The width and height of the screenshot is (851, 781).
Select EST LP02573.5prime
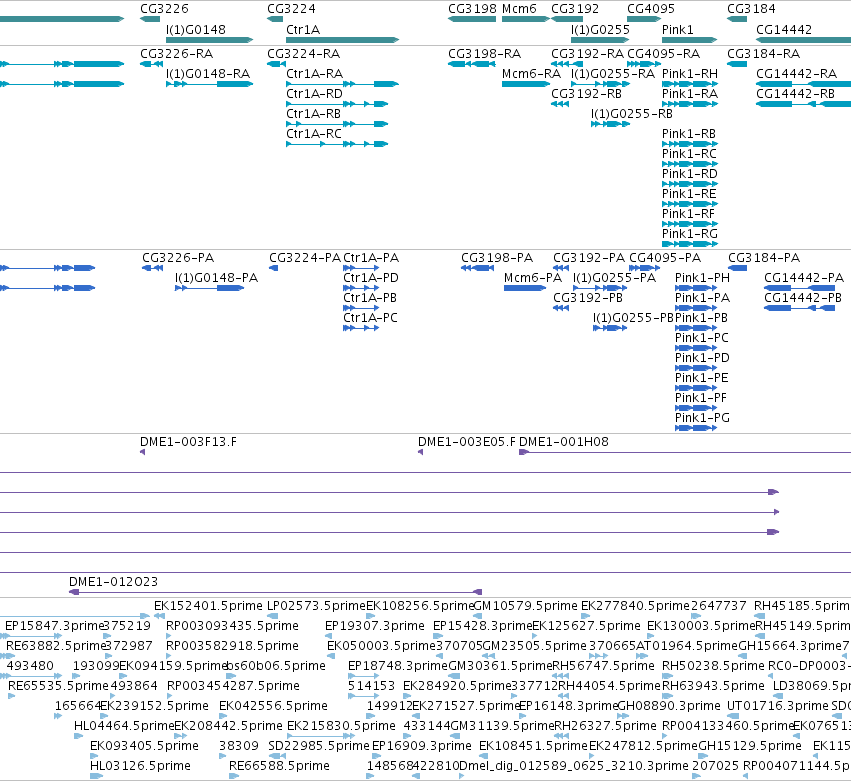coord(316,606)
